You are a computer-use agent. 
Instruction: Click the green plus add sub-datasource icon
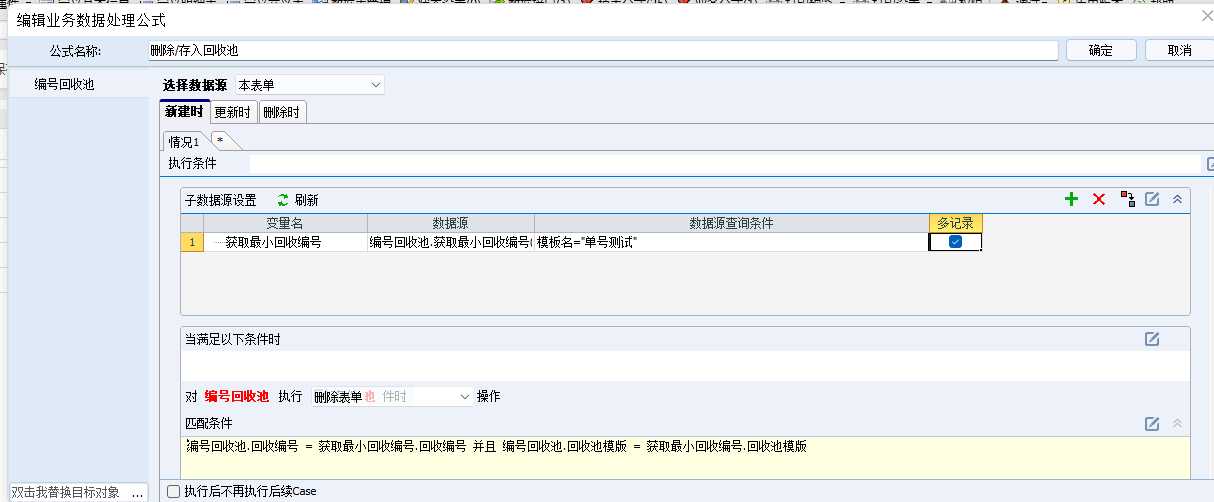click(x=1071, y=200)
